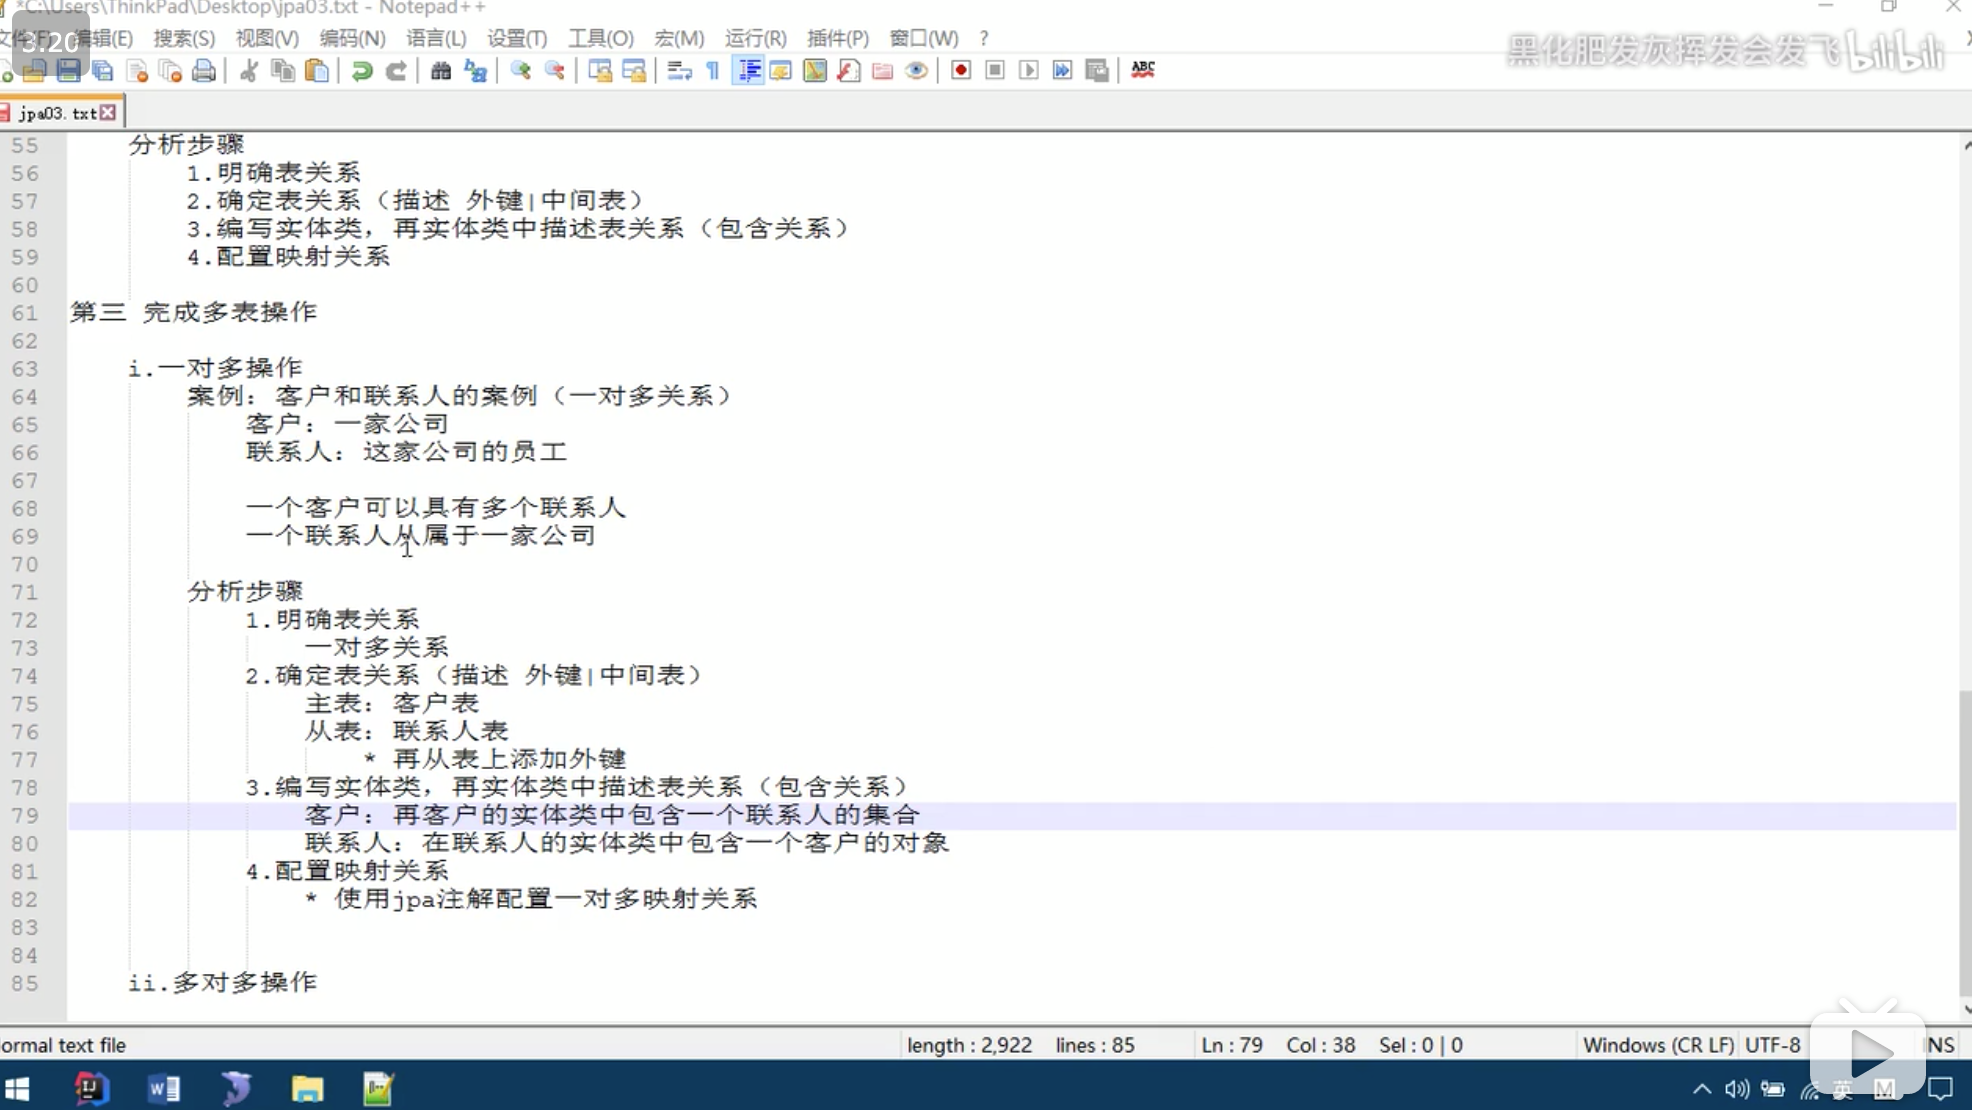The width and height of the screenshot is (1972, 1110).
Task: Open the 搜索(S) menu
Action: pos(183,38)
